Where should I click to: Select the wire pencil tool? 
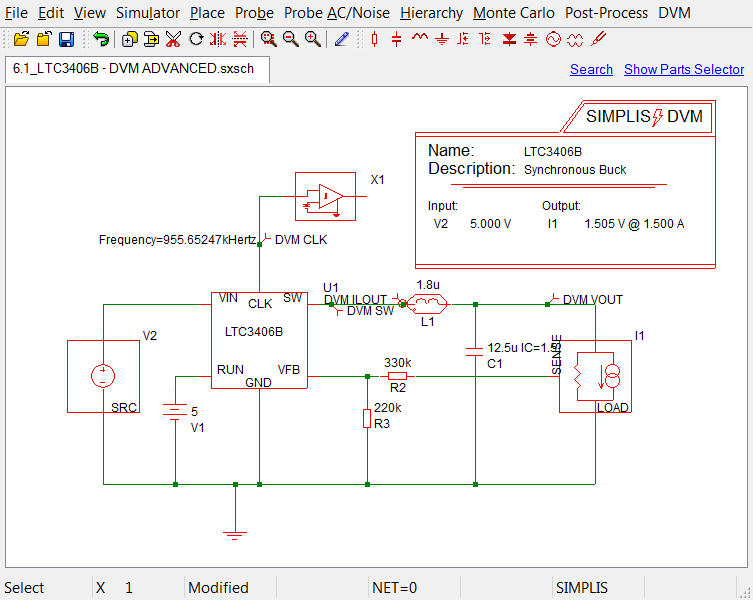pos(342,39)
